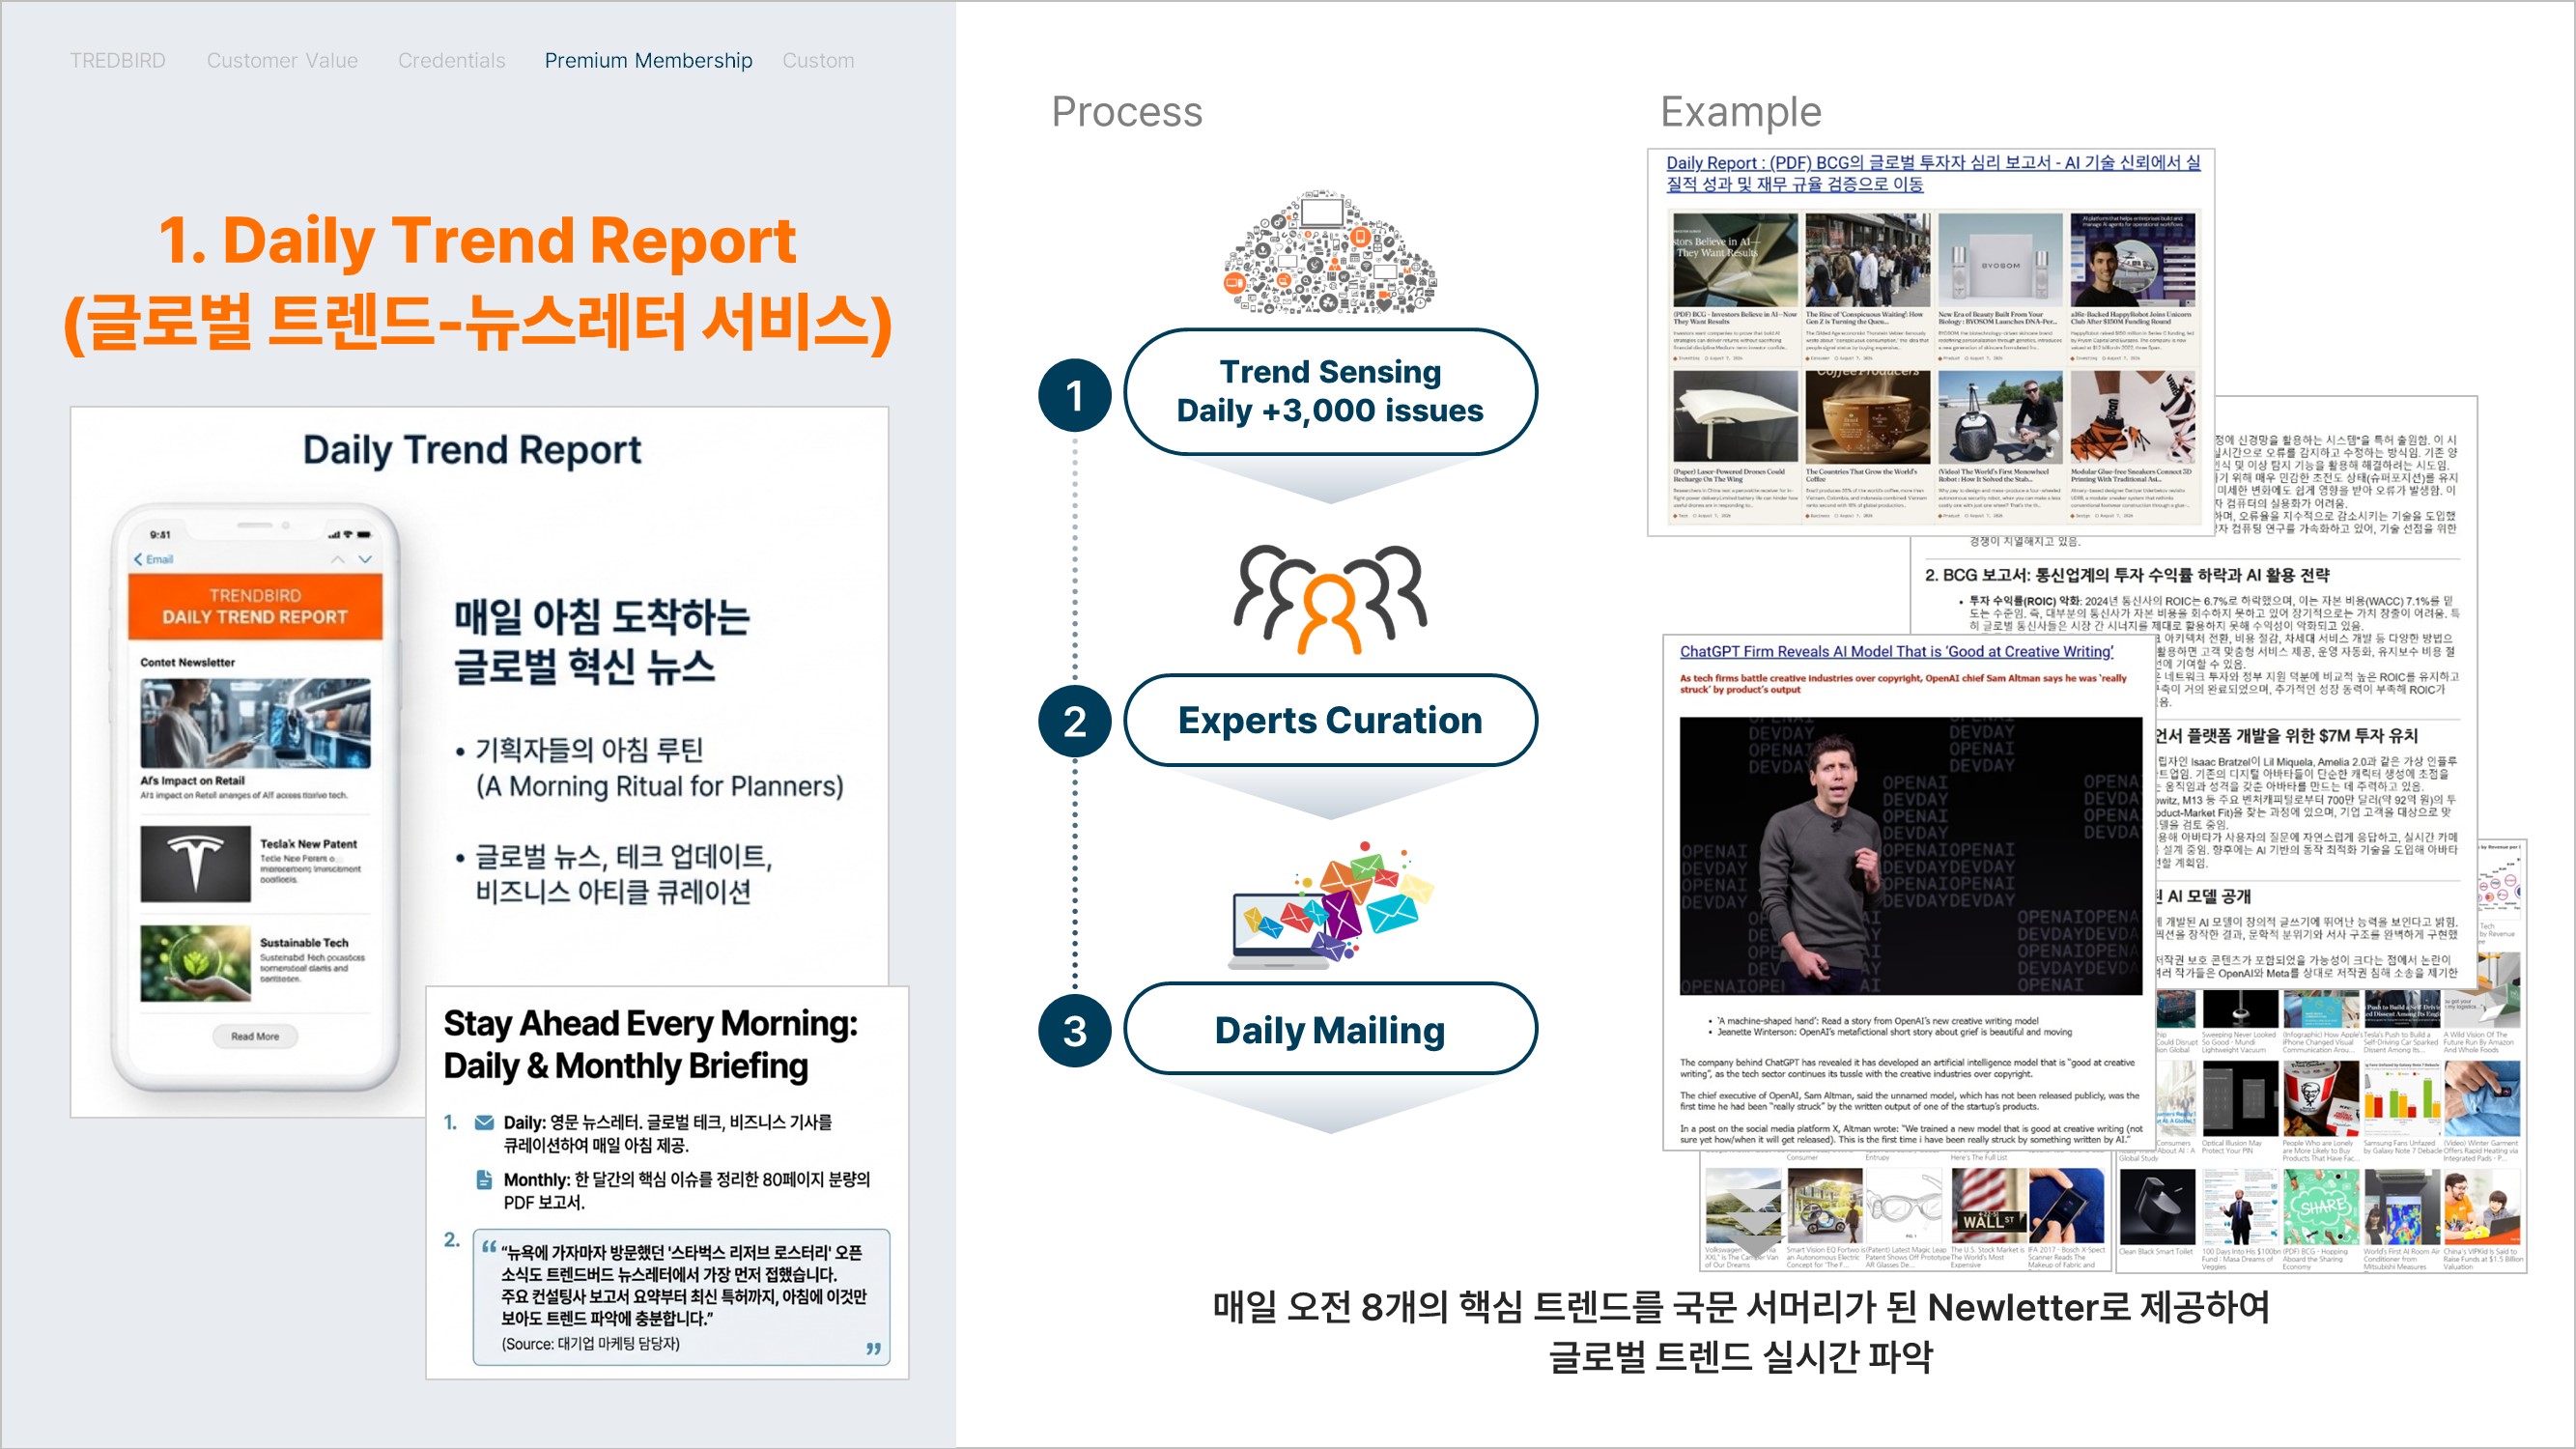Screen dimensions: 2576x1449
Task: Click the Sam Altman OpenAI DevDay photo
Action: tap(1910, 855)
